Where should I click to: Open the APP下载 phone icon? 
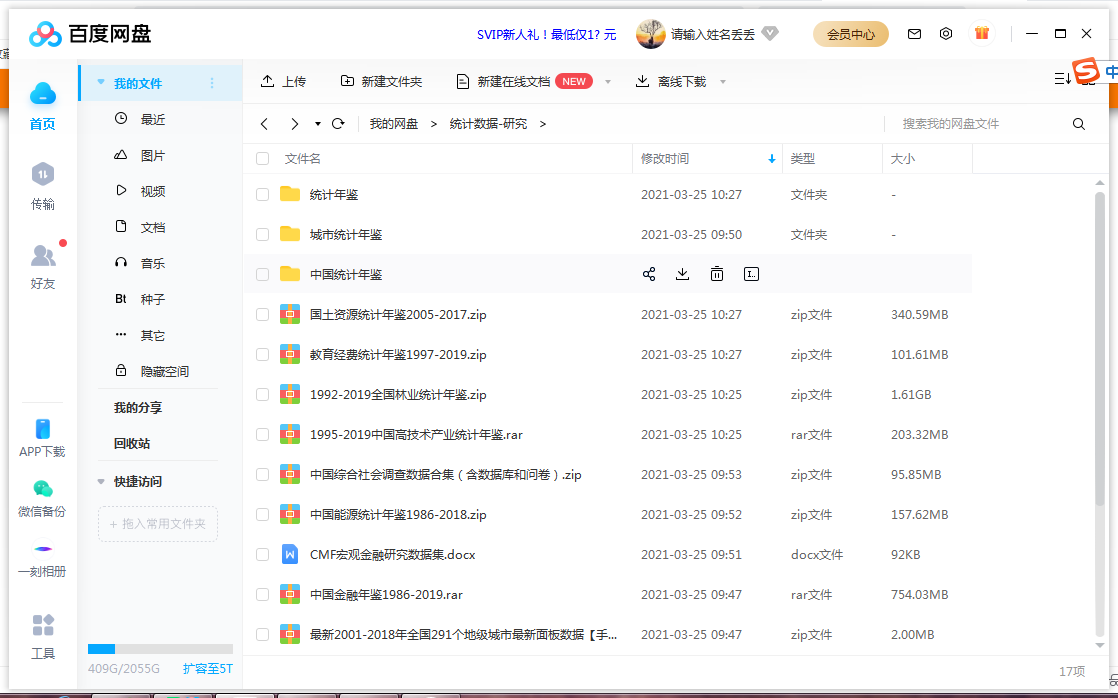pos(43,428)
